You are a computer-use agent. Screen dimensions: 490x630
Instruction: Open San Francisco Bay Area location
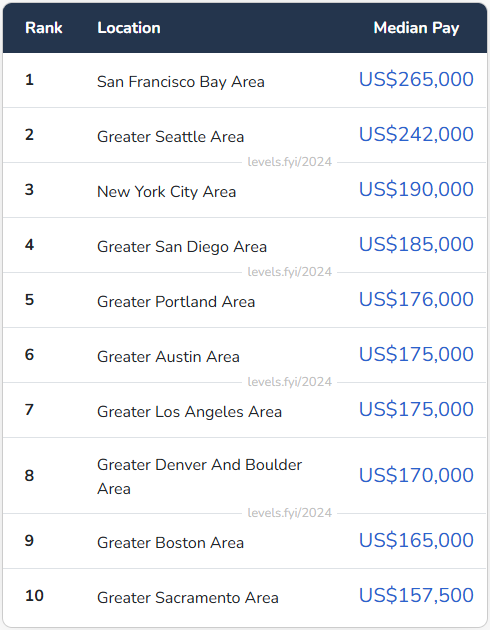click(181, 82)
